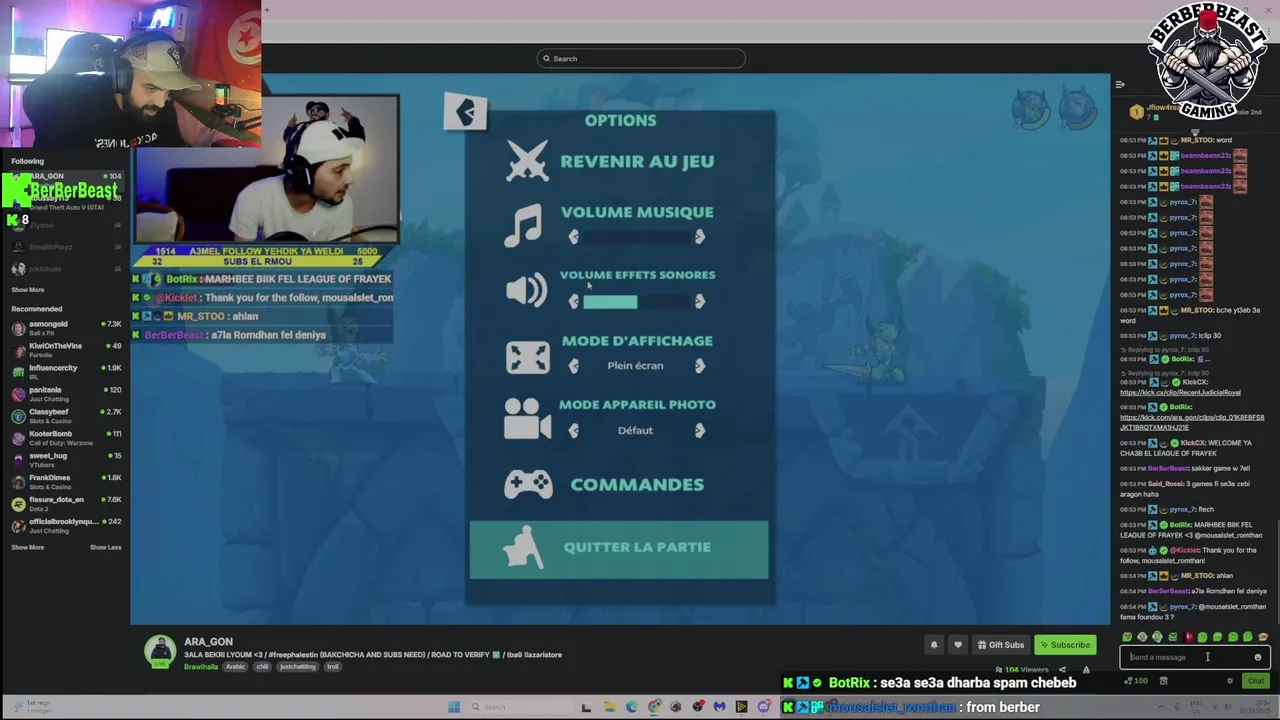Screen dimensions: 1280x720
Task: Click Show Less under Recommended
Action: coord(105,548)
